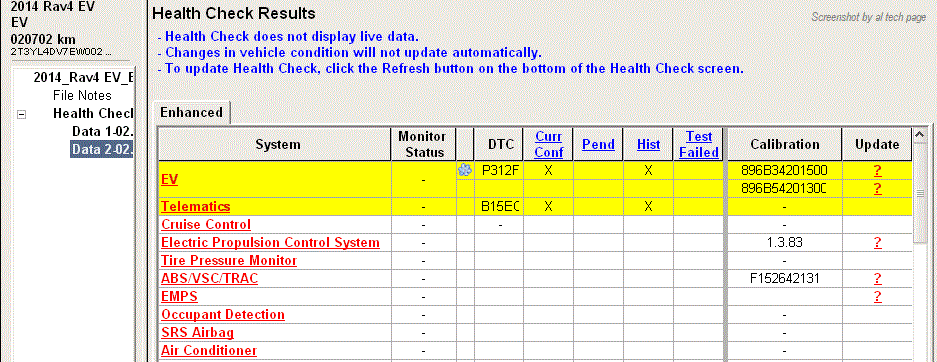The height and width of the screenshot is (362, 937).
Task: Click the 020702 km odometer text
Action: click(43, 39)
